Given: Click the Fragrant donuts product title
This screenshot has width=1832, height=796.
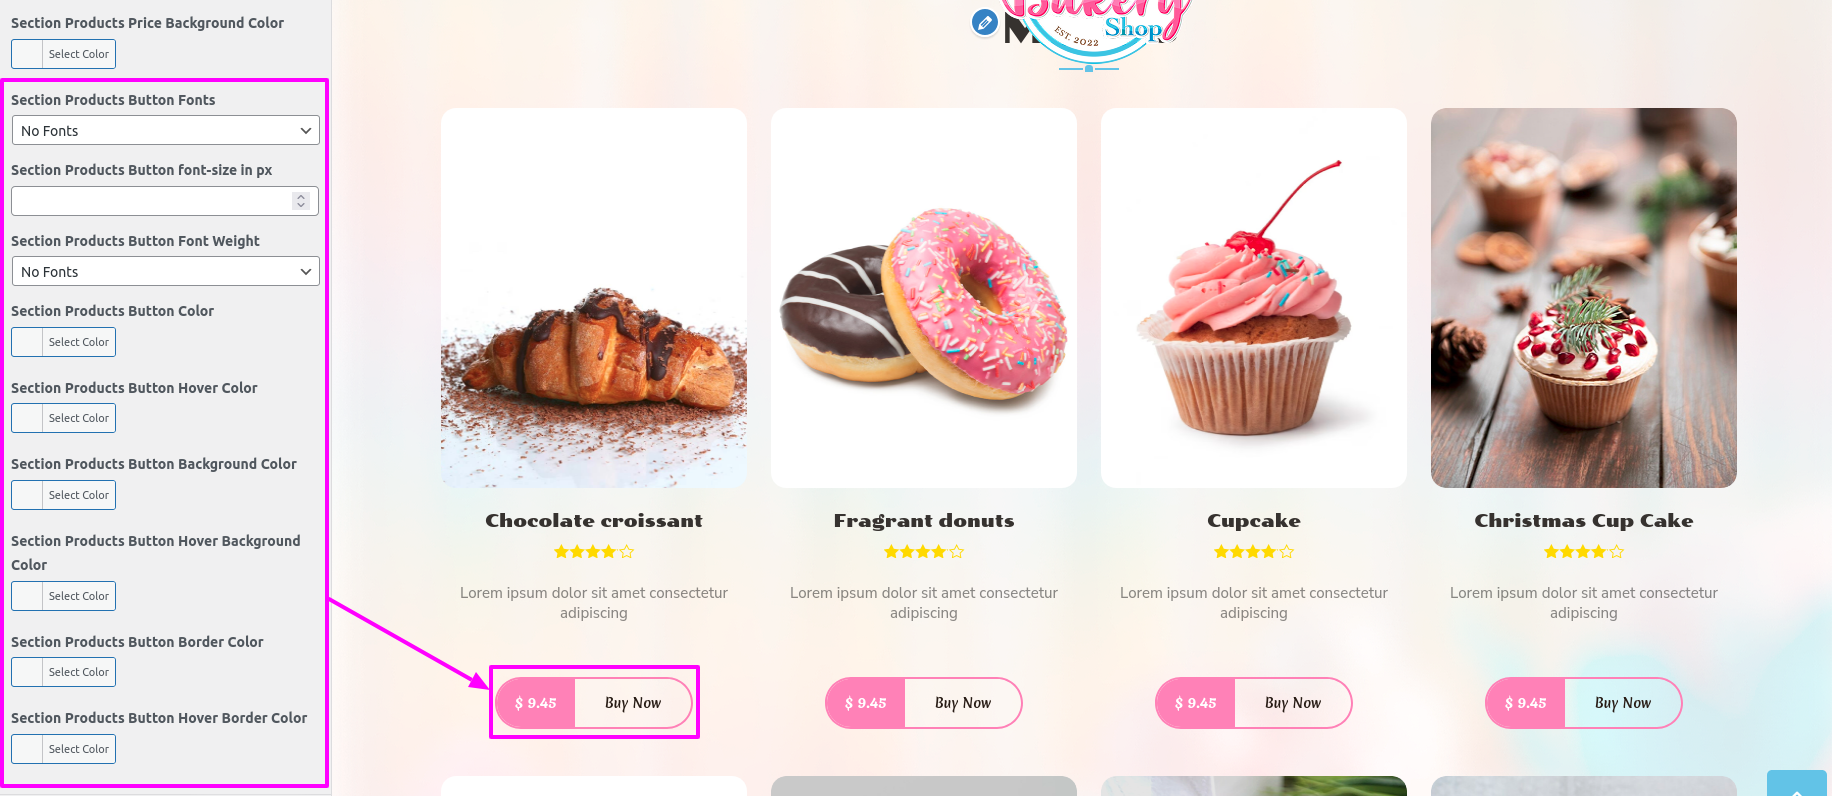Looking at the screenshot, I should pyautogui.click(x=924, y=521).
